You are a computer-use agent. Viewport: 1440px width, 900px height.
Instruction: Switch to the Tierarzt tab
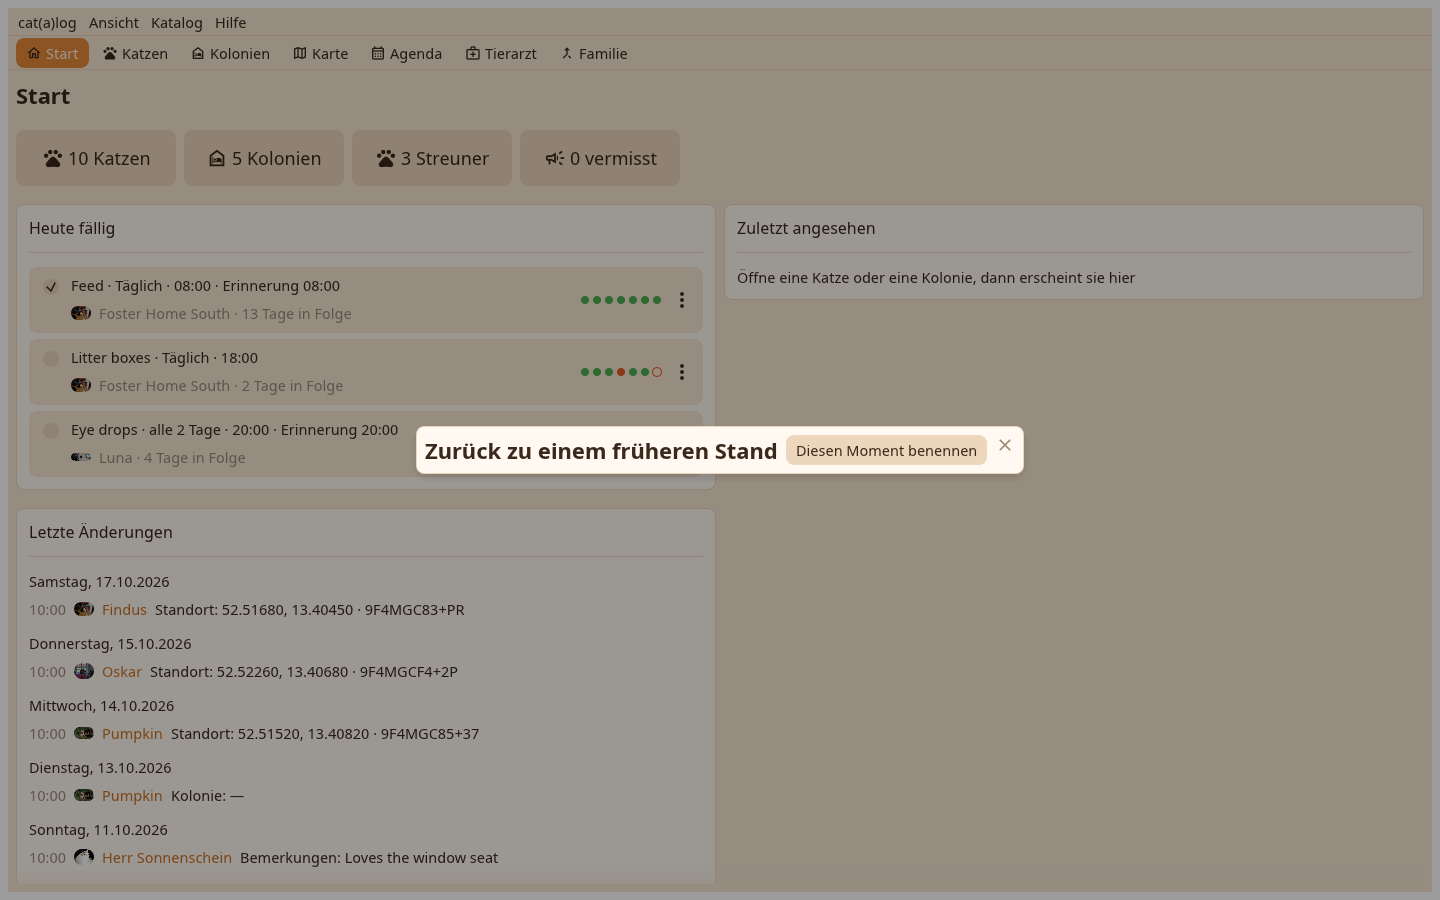(501, 54)
